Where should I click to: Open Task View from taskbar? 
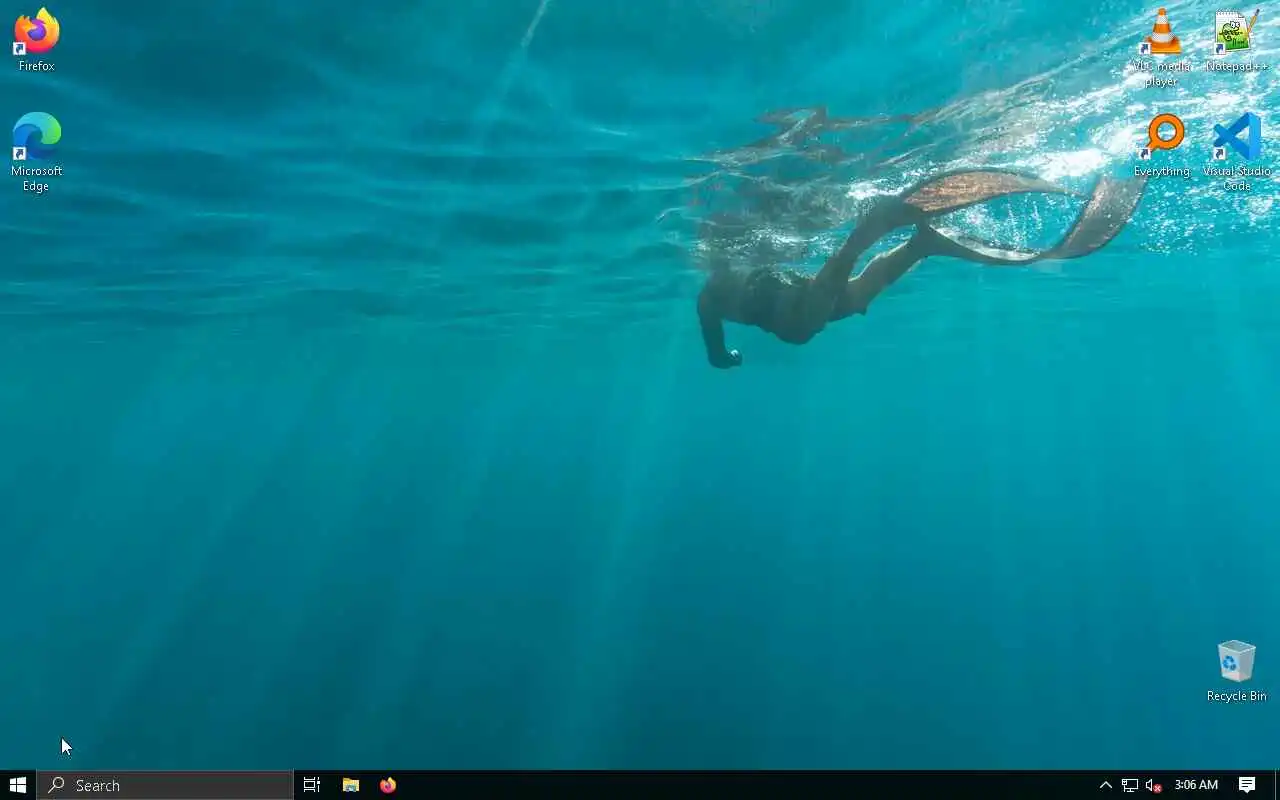(x=312, y=785)
